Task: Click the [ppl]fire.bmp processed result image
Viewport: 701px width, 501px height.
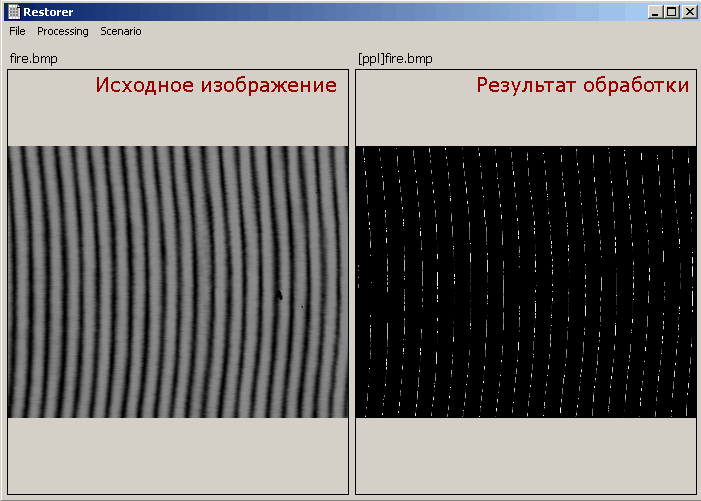Action: [x=526, y=282]
